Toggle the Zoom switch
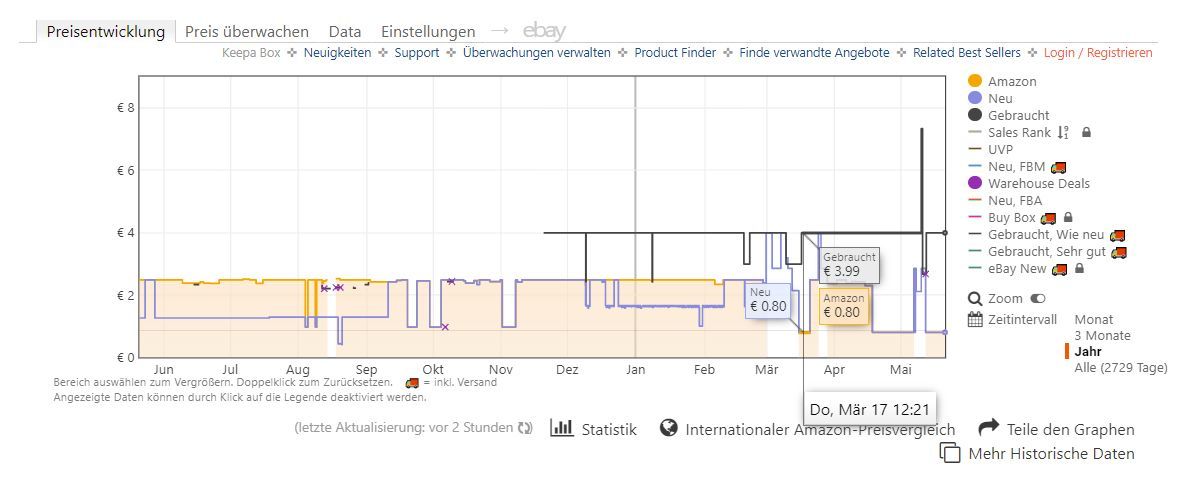1180x478 pixels. click(x=1038, y=299)
